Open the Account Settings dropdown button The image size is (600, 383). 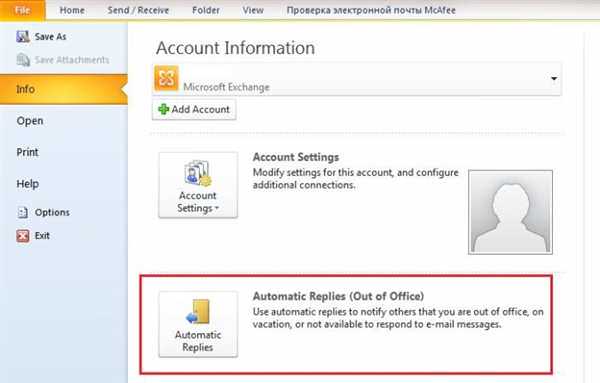click(198, 185)
